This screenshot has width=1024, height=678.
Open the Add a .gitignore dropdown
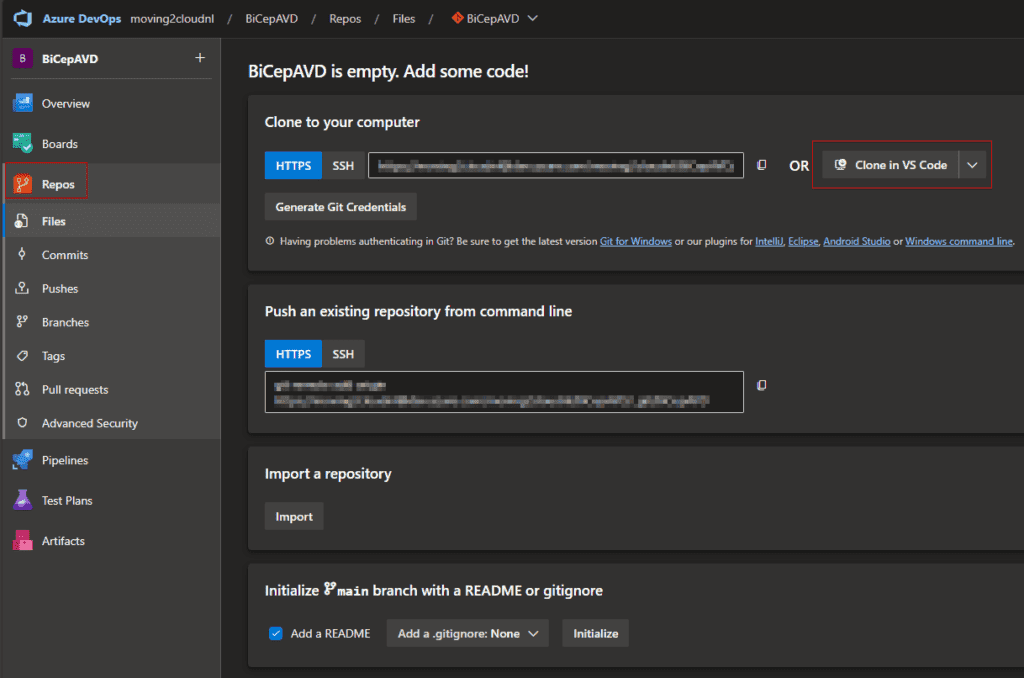(467, 633)
